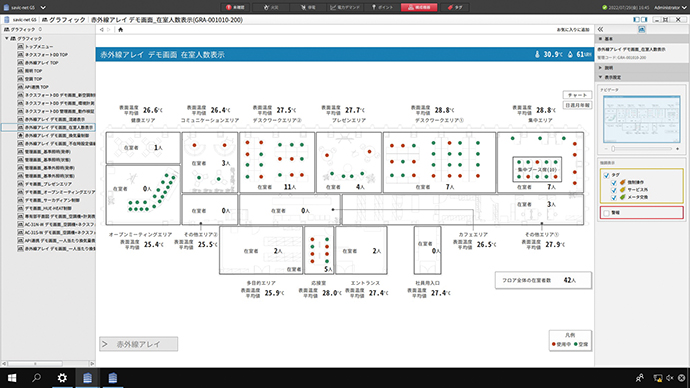Navigate back with the left arrow icon
Viewport: 690px width, 388px height.
(x=102, y=29)
